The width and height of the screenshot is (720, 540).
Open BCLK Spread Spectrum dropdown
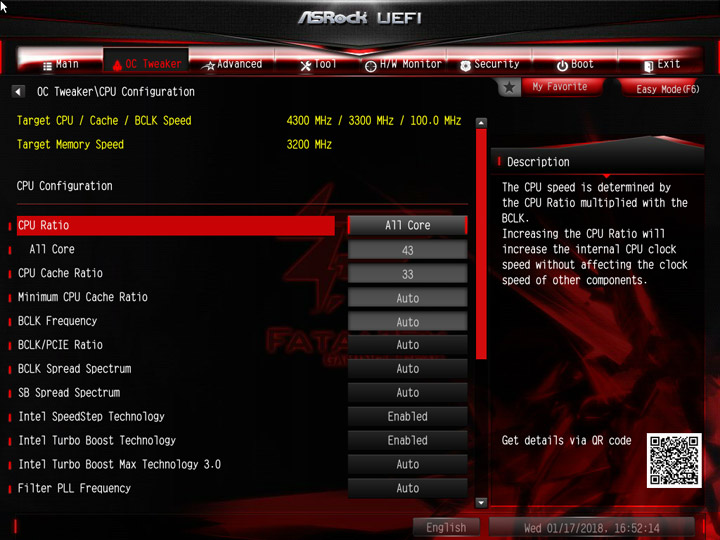pos(407,369)
